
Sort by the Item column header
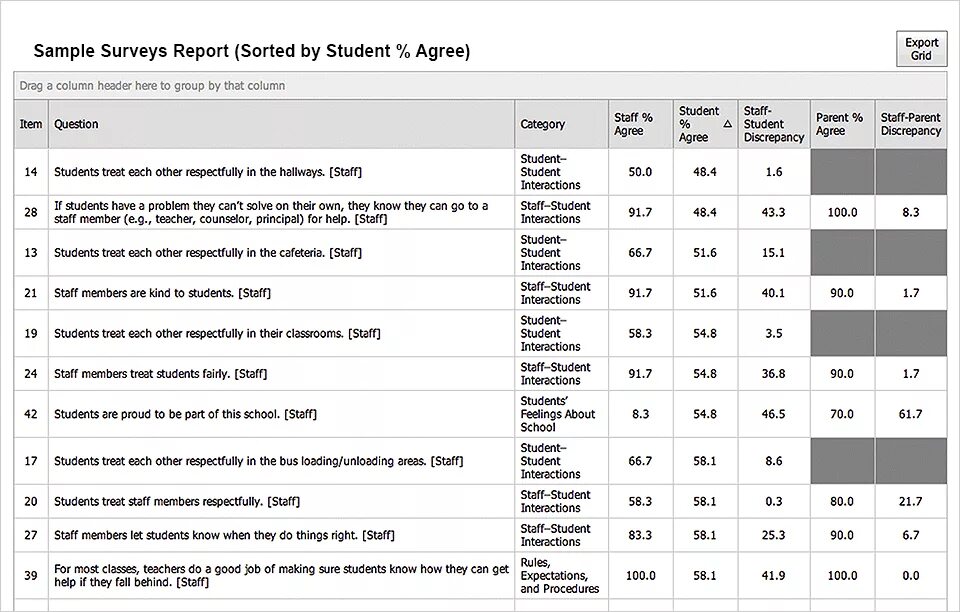(x=31, y=124)
